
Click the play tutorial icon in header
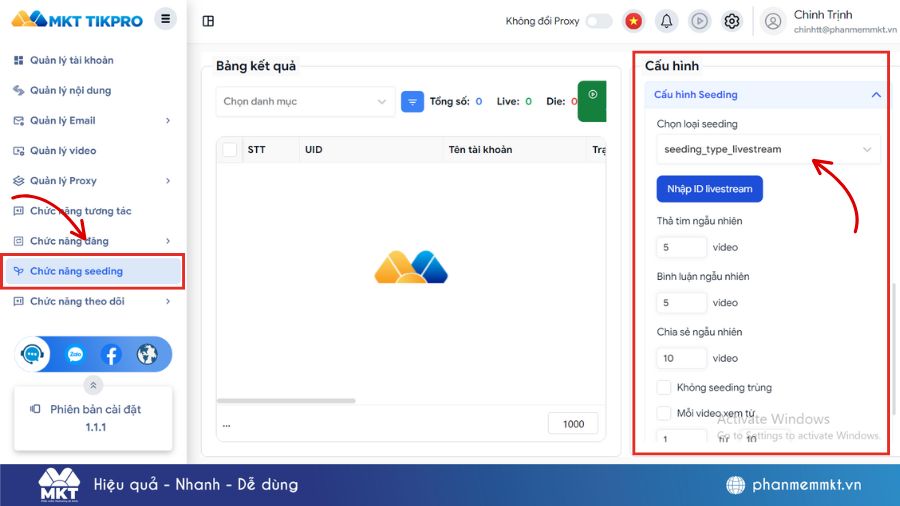[699, 21]
